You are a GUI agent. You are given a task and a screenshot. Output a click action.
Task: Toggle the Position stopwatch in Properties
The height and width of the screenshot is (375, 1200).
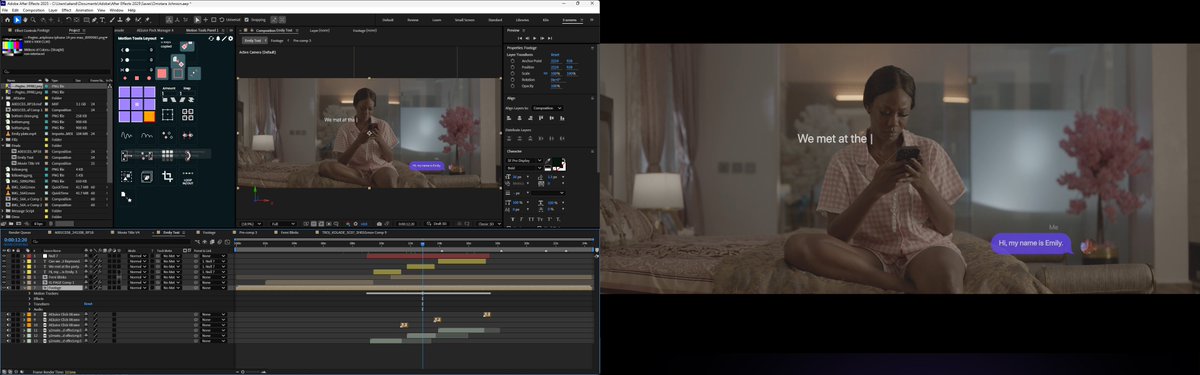[512, 67]
